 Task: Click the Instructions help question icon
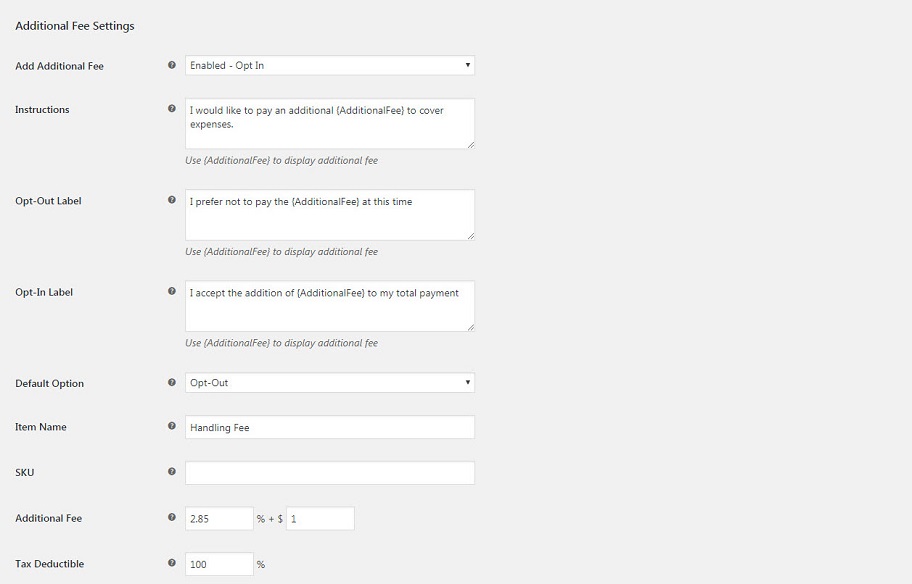point(172,108)
